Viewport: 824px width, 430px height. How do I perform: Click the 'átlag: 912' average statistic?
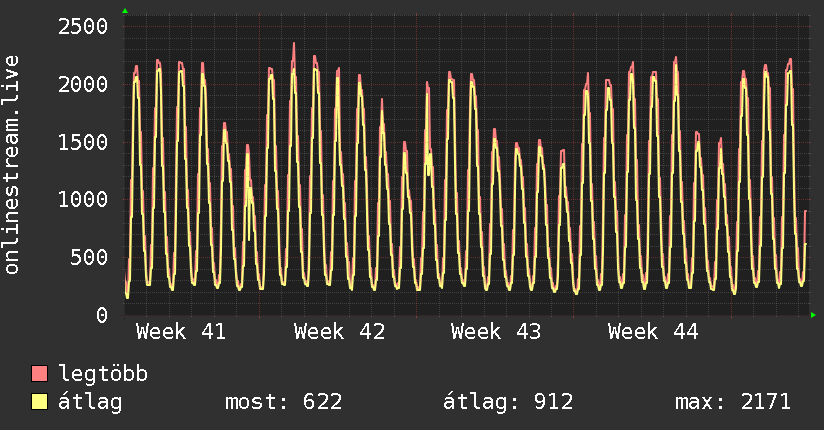[508, 402]
